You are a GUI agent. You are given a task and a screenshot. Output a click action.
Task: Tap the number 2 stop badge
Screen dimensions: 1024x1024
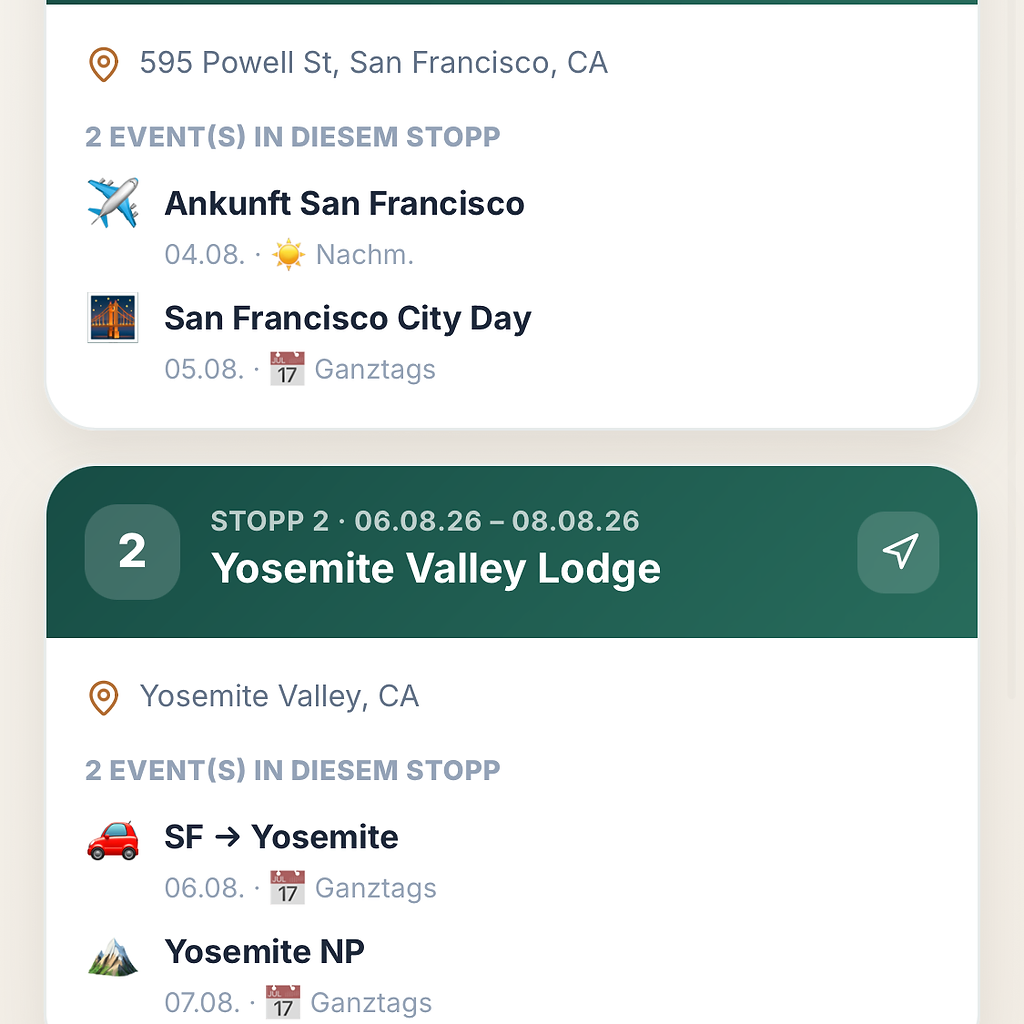pyautogui.click(x=133, y=552)
